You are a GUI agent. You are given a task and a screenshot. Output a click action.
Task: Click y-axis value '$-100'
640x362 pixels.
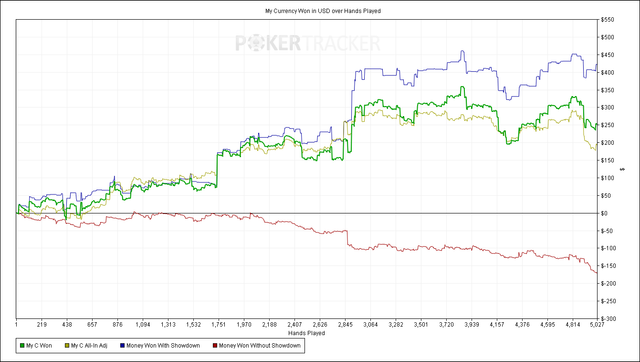(x=608, y=248)
